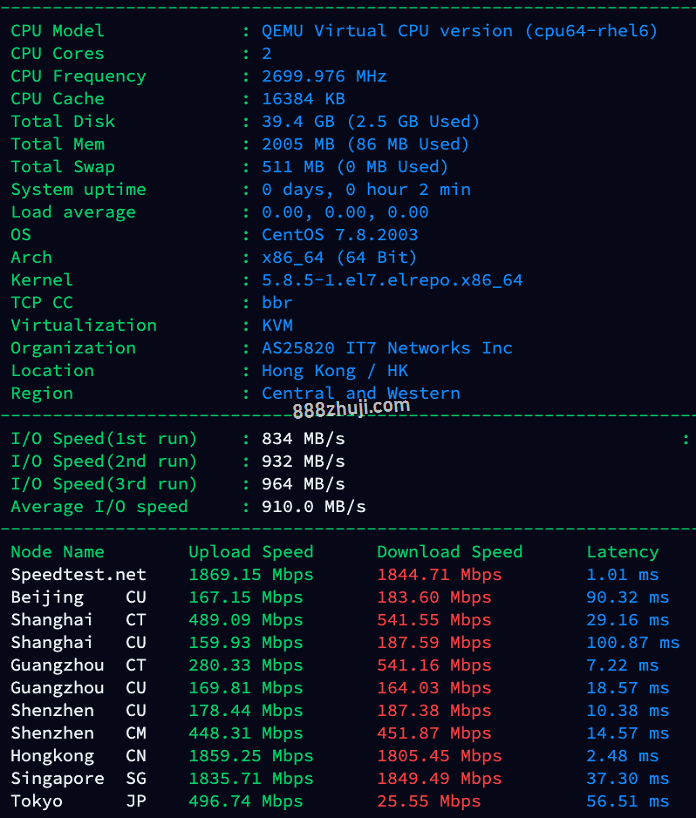The height and width of the screenshot is (818, 696).
Task: Click the CPU Model value text
Action: tap(459, 31)
